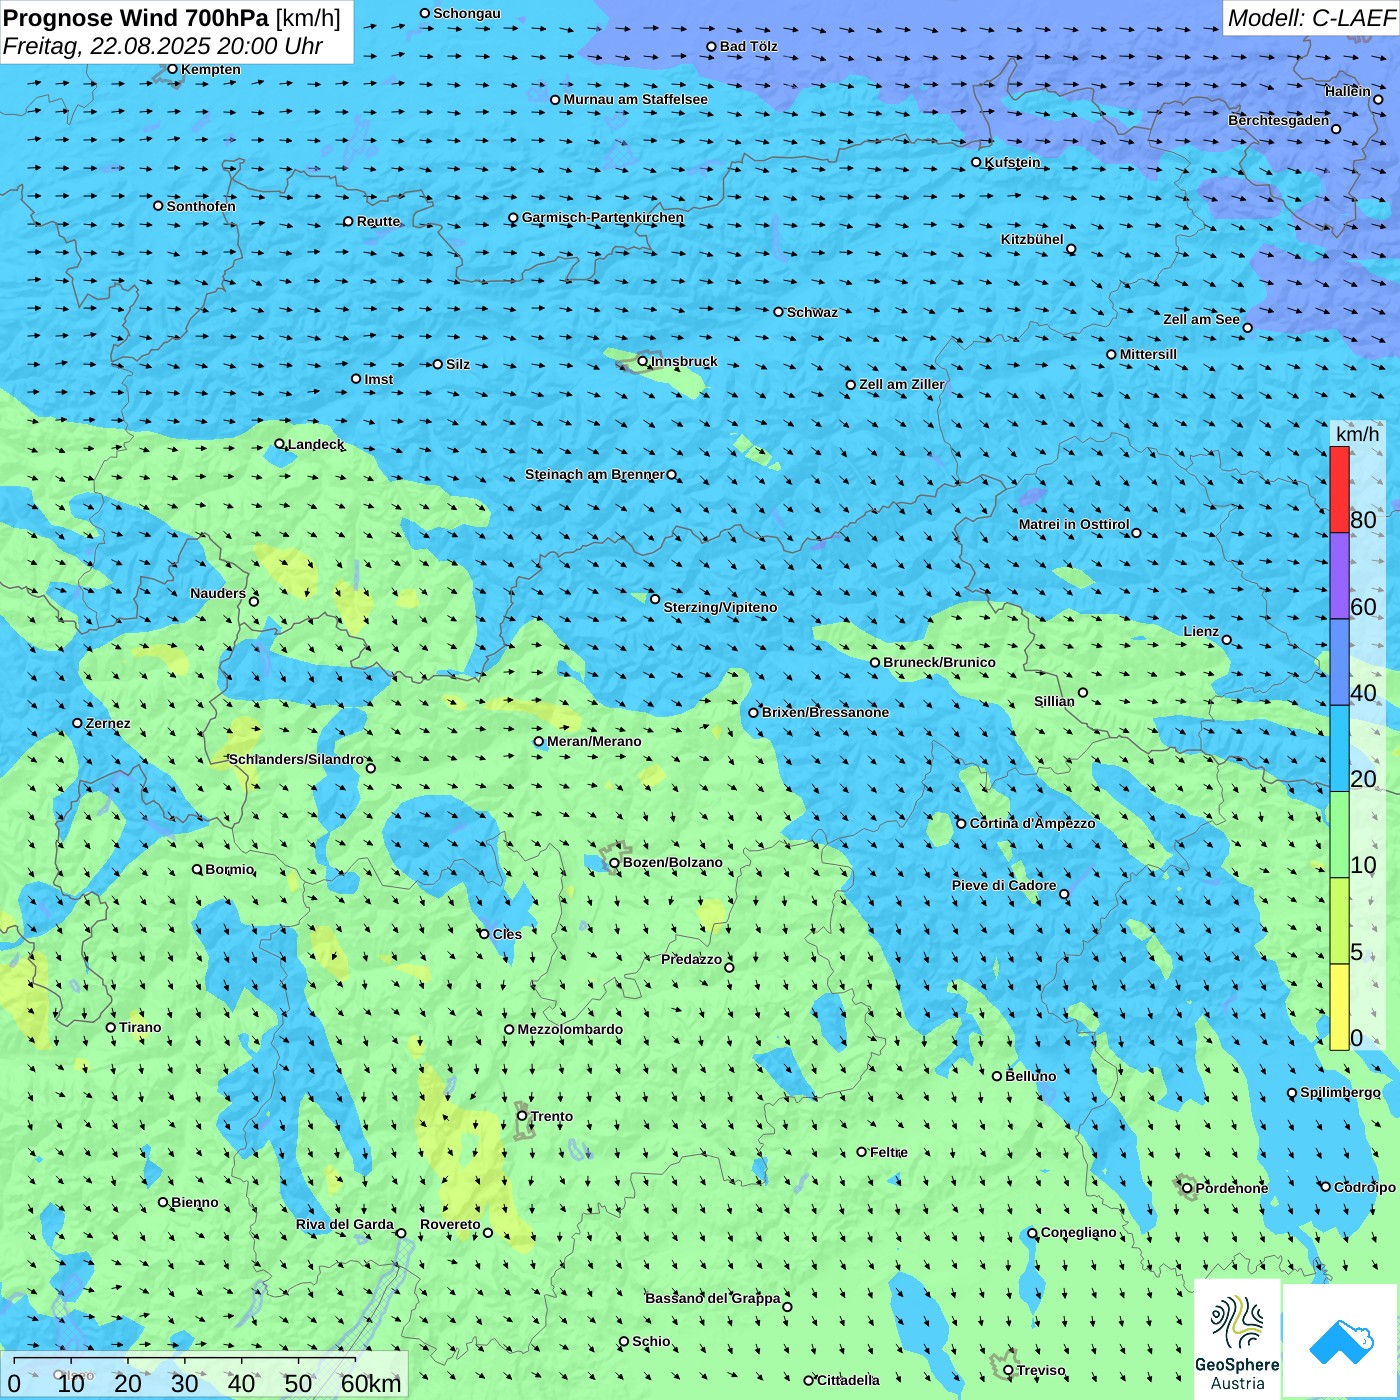Click the Rovereto label
This screenshot has width=1400, height=1400.
pyautogui.click(x=450, y=1224)
